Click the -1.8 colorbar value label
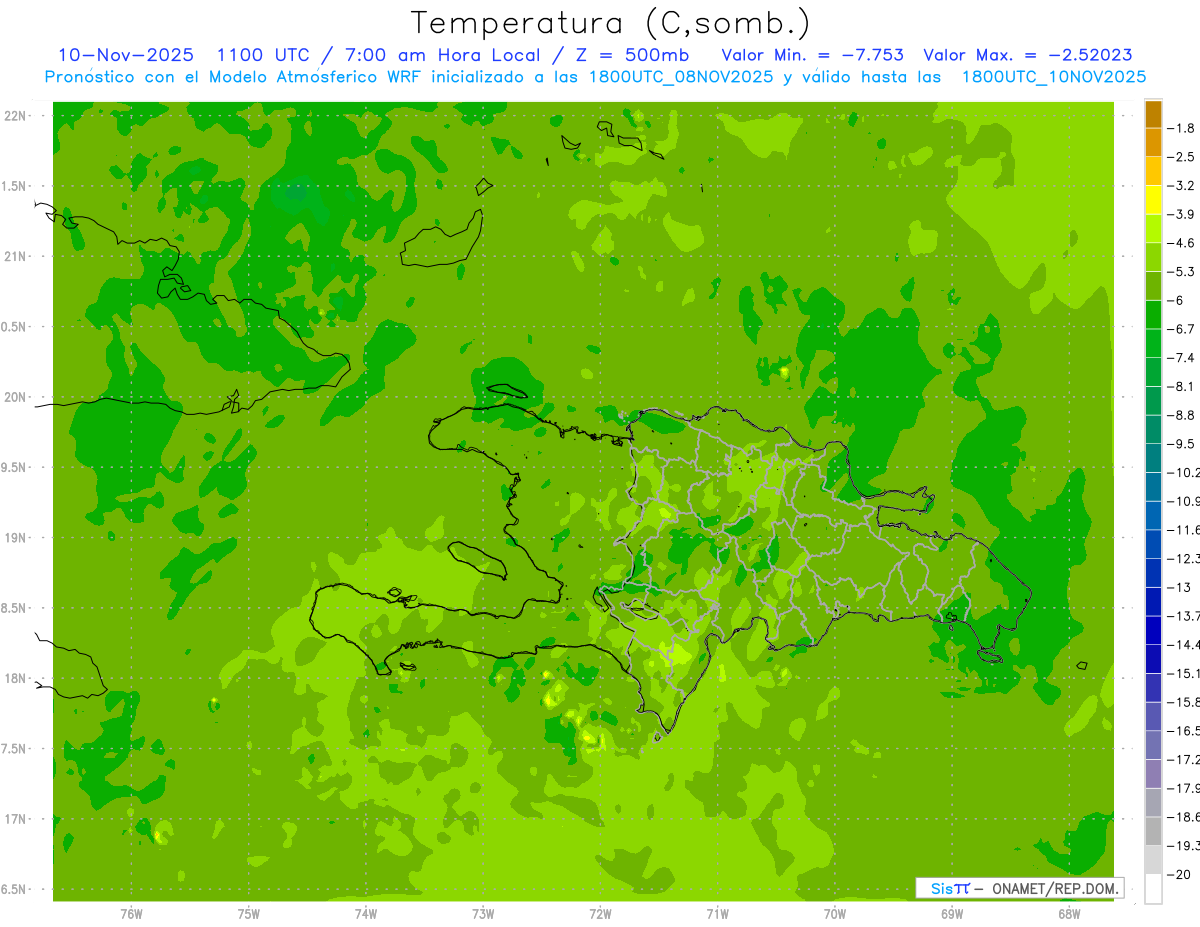Viewport: 1200px width, 927px height. [1182, 128]
